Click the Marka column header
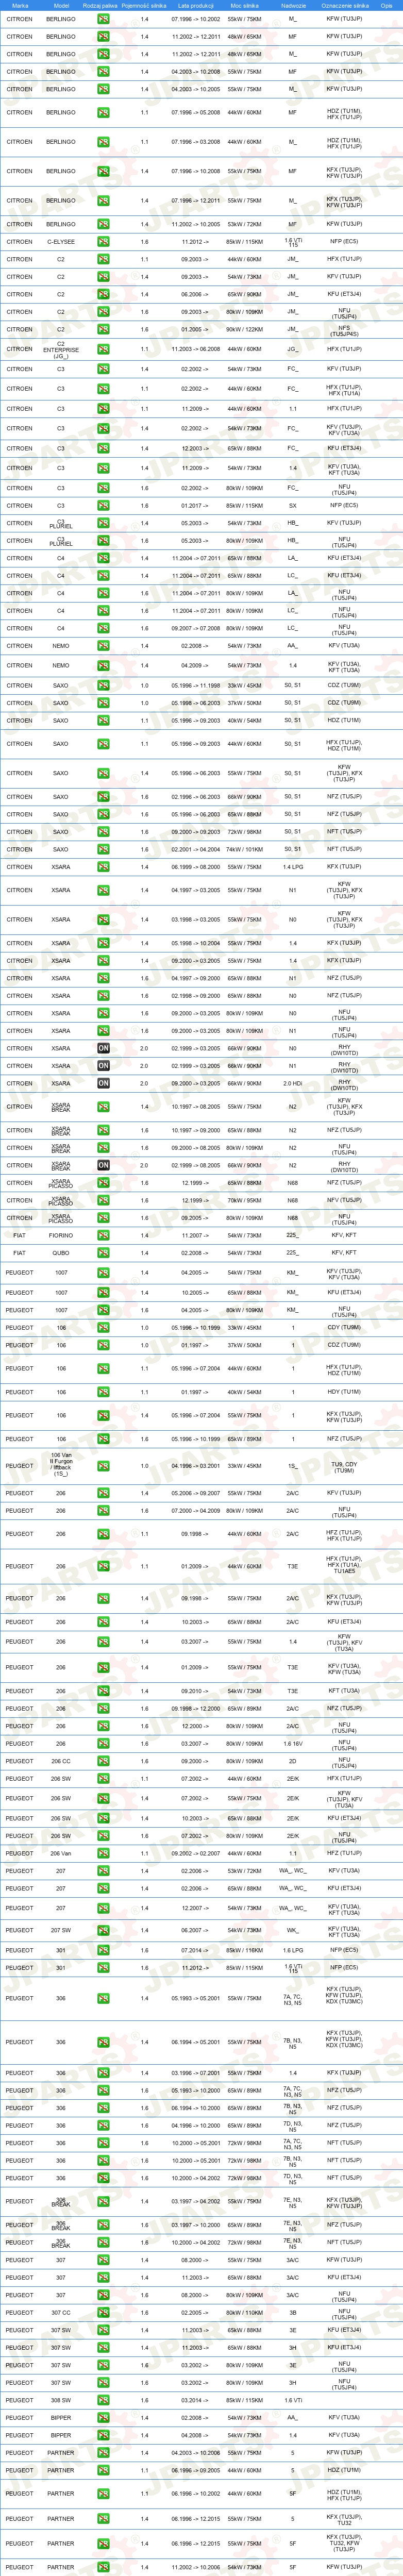This screenshot has width=403, height=2576. (x=19, y=5)
